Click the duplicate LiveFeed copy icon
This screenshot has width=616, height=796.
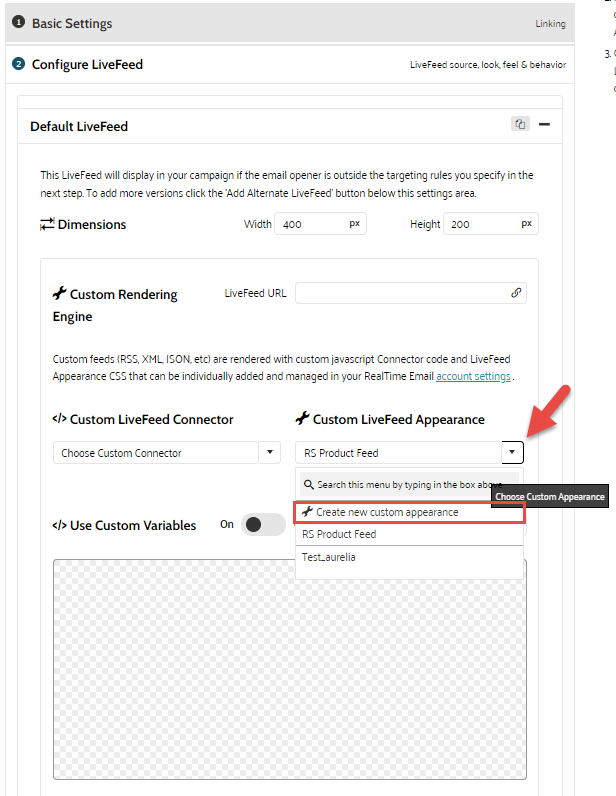point(520,124)
